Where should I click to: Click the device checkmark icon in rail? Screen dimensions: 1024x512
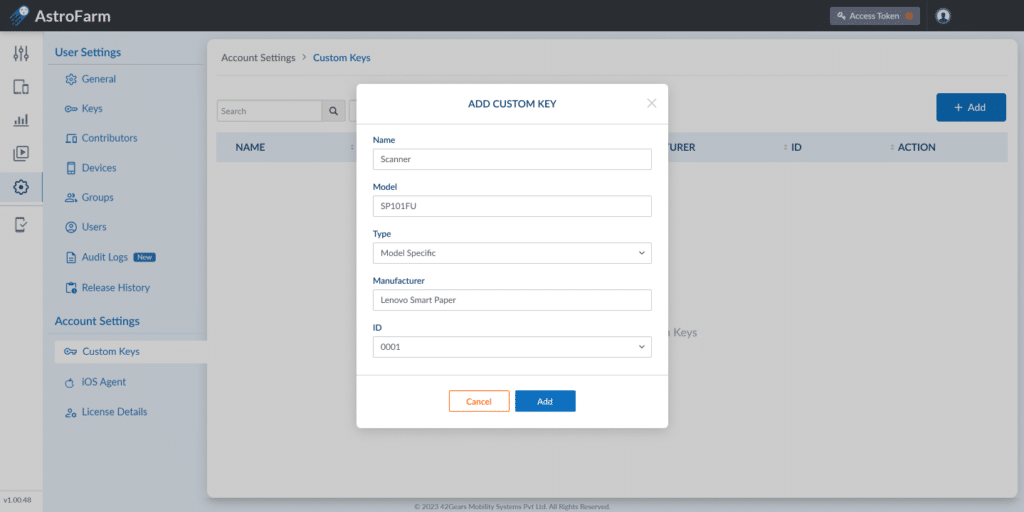21,225
